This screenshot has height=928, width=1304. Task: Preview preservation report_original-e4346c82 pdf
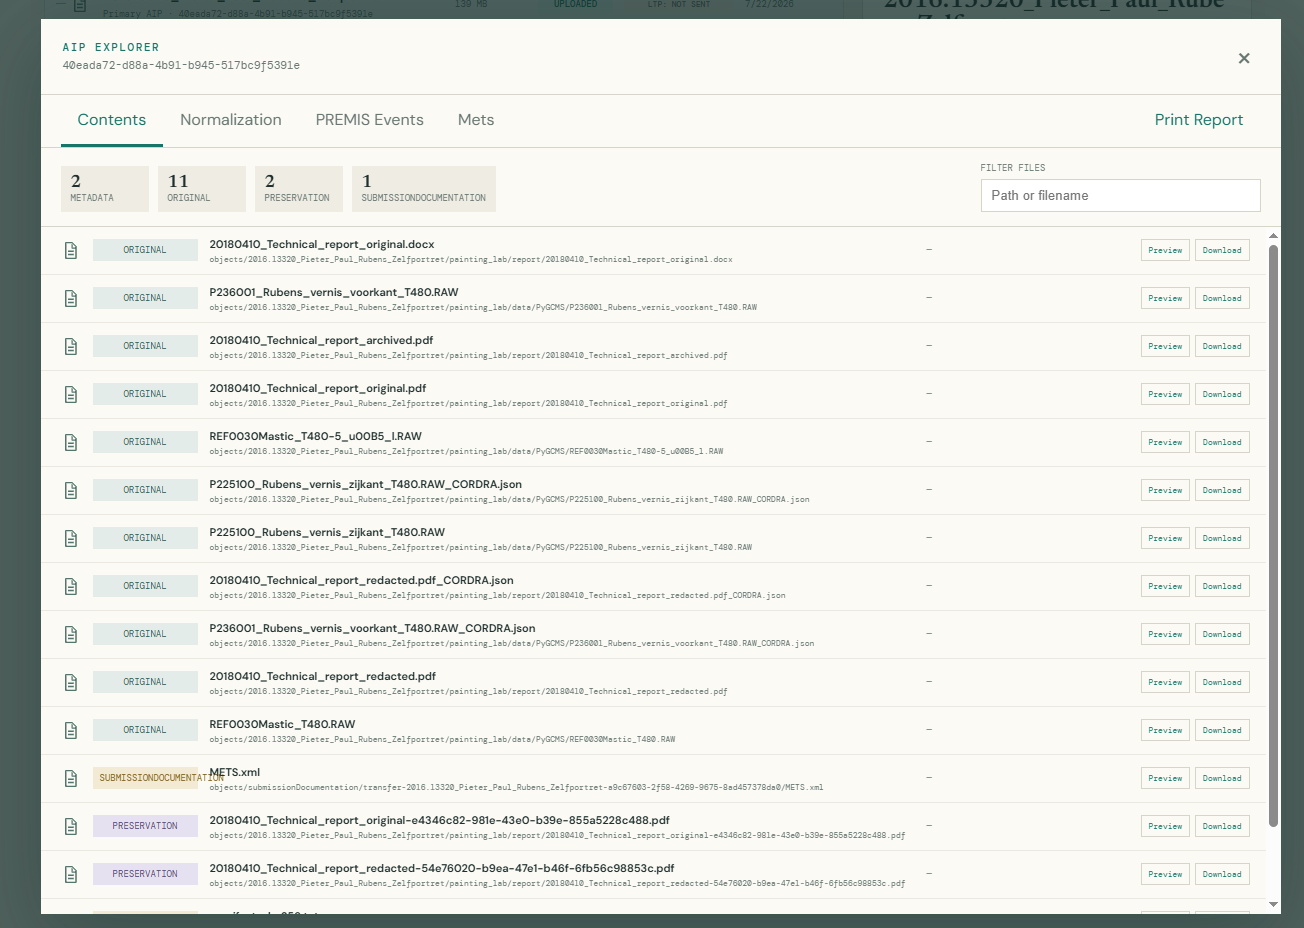[x=1165, y=826]
